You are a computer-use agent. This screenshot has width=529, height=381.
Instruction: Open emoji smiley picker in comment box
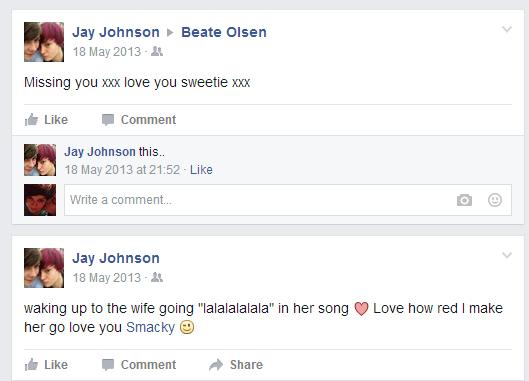[x=495, y=200]
